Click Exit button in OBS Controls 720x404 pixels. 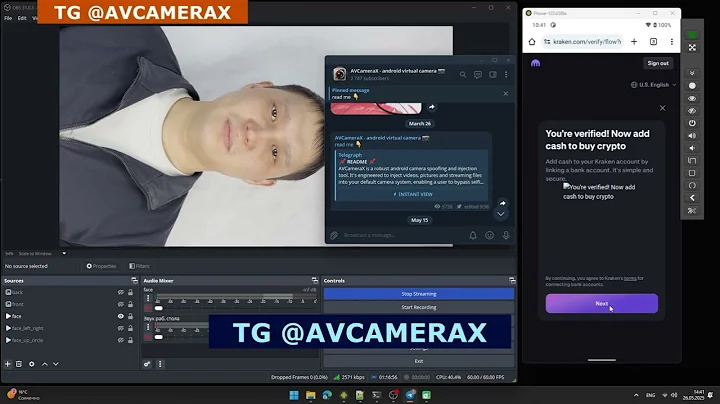coord(419,361)
